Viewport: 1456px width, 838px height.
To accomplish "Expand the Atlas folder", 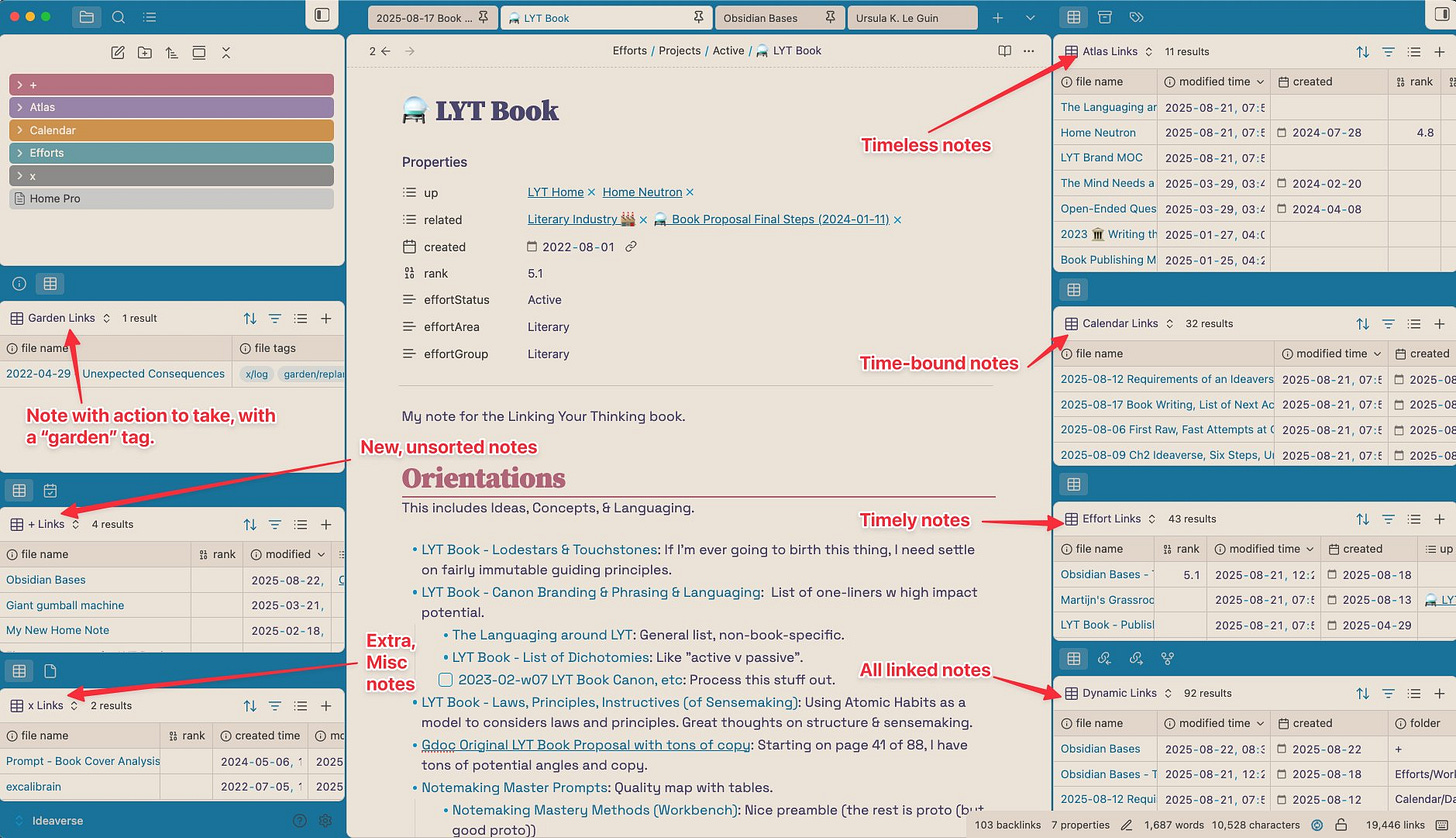I will coord(171,107).
